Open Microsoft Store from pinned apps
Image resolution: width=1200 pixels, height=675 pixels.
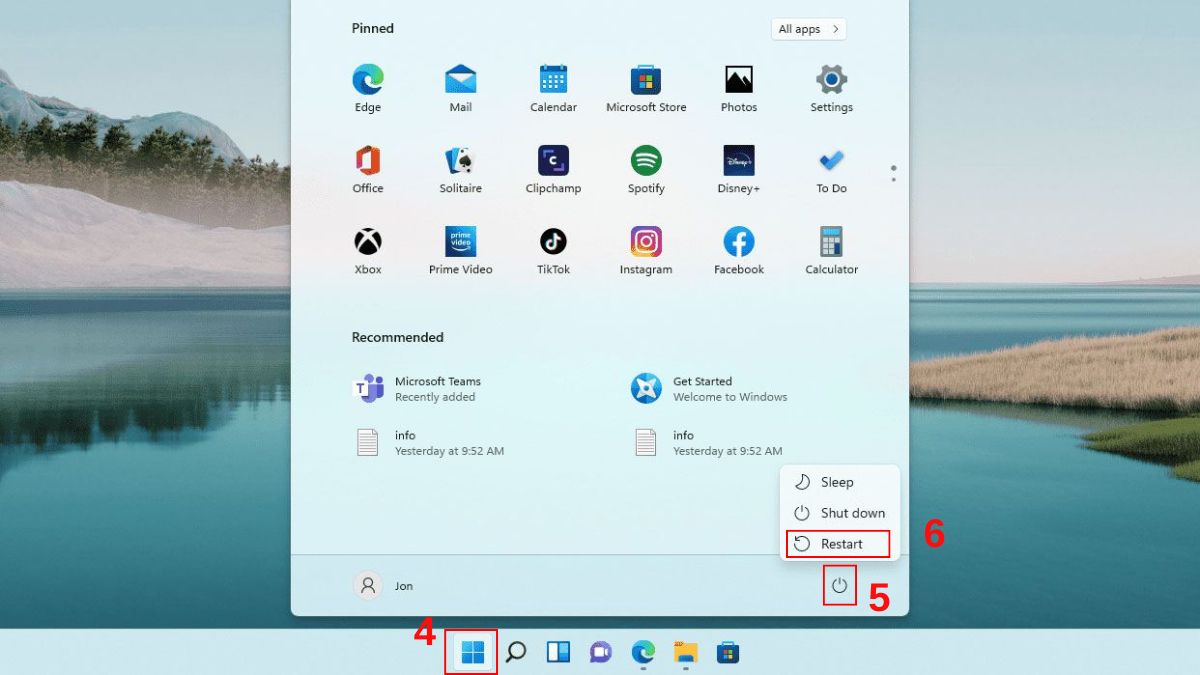(646, 88)
